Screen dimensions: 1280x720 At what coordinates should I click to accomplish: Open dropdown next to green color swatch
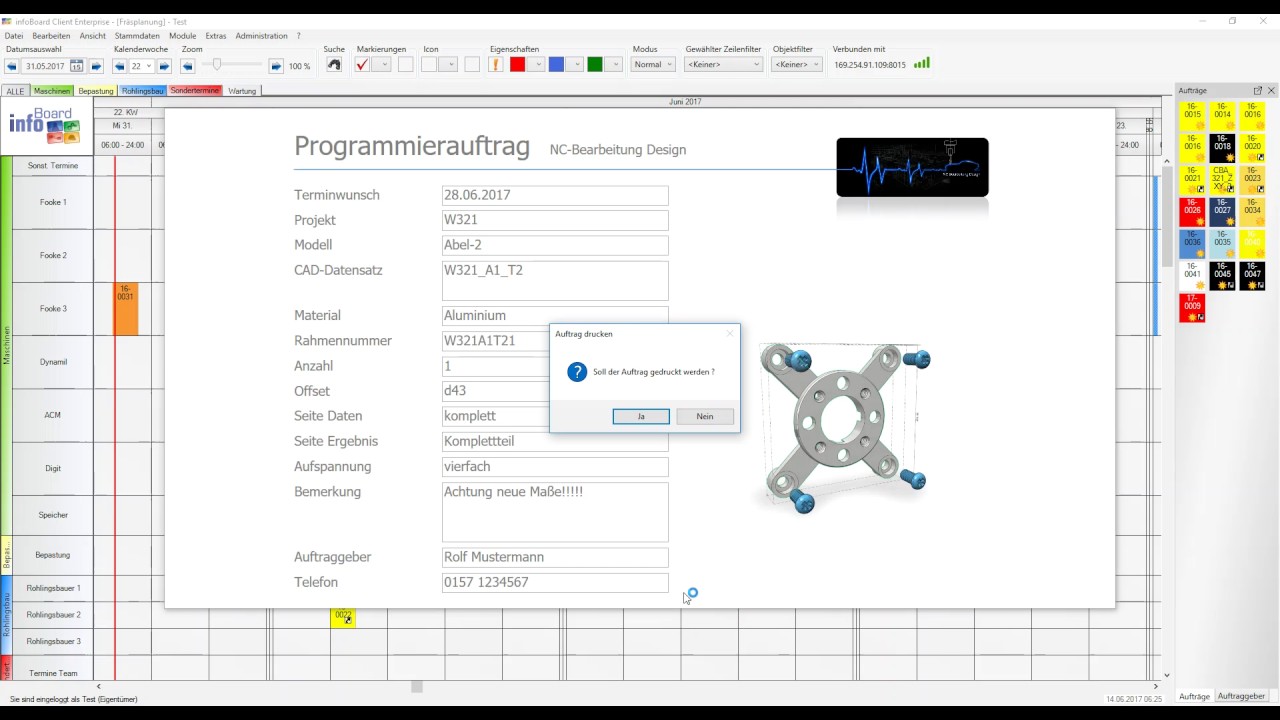pos(614,65)
